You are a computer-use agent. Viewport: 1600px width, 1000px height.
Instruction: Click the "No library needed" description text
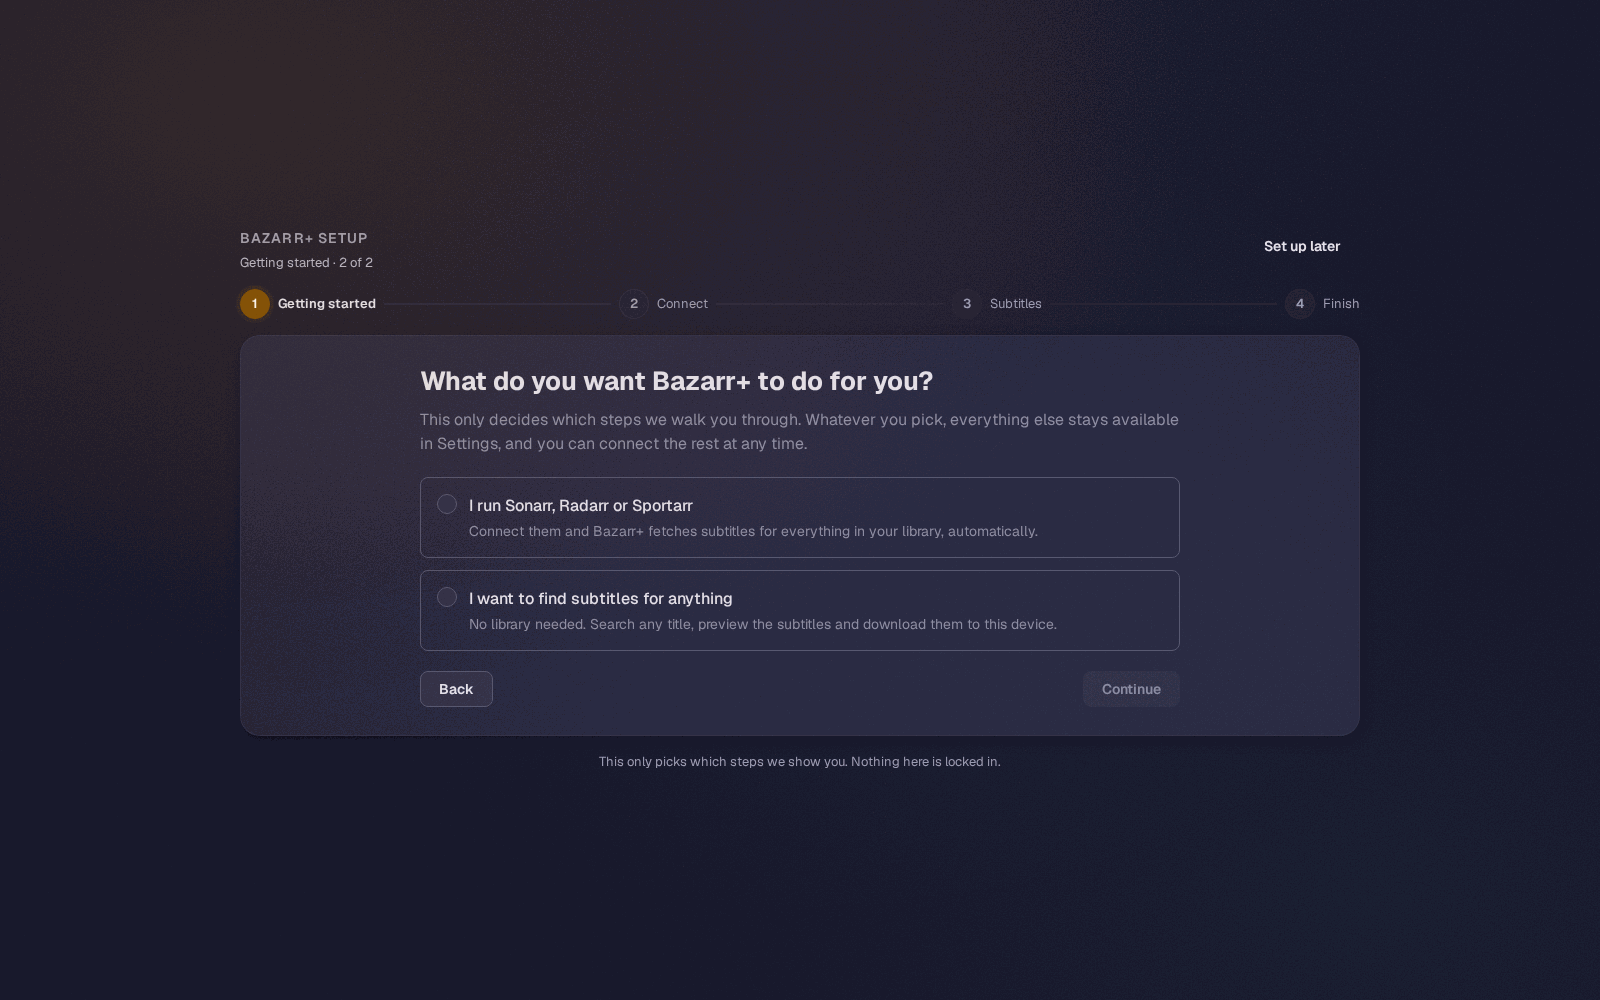(762, 624)
